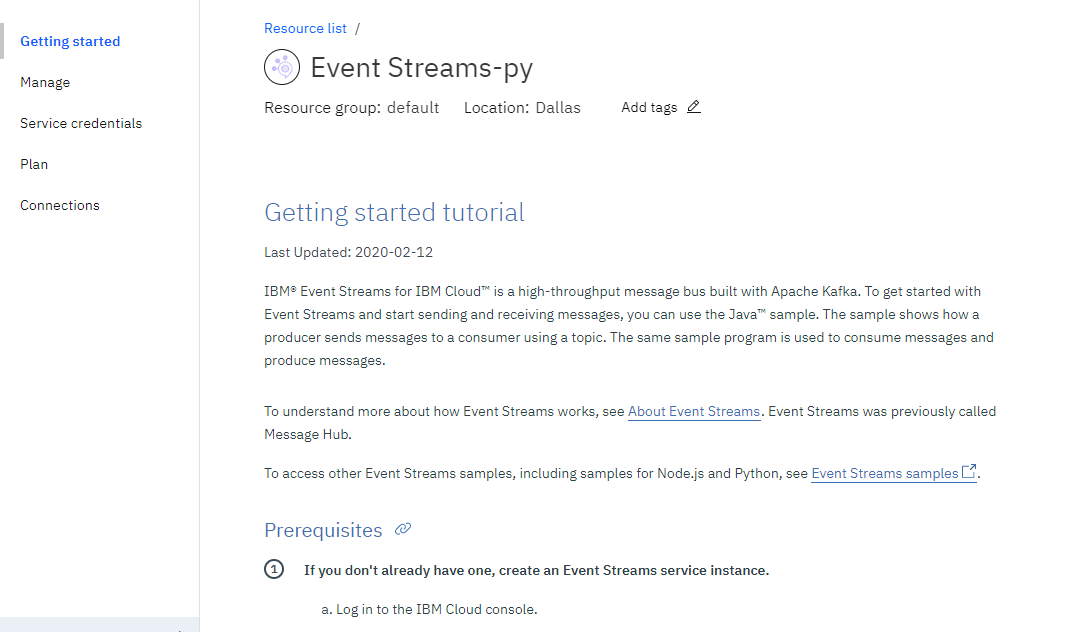Click the Add tags pencil icon
The height and width of the screenshot is (632, 1076).
(694, 107)
